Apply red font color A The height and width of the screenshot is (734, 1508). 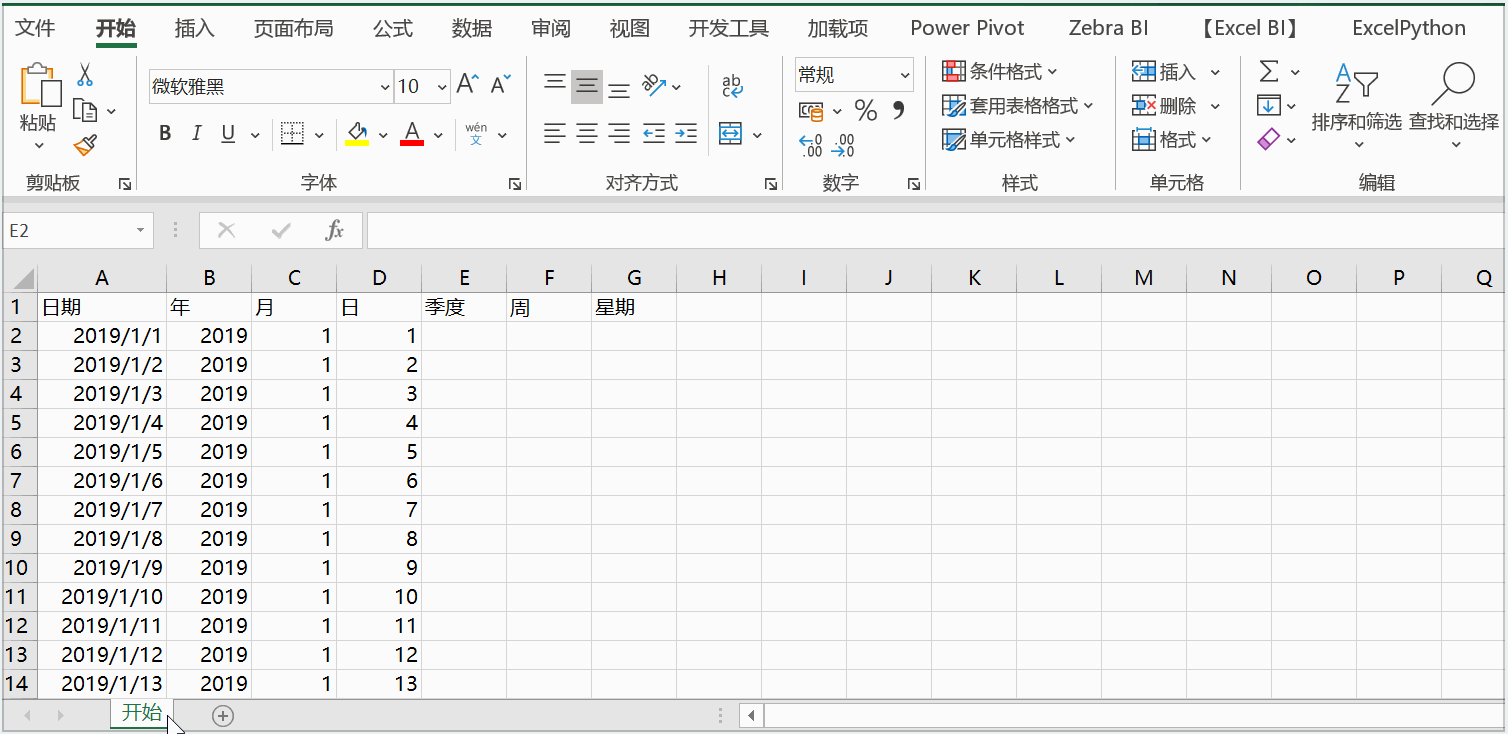[411, 134]
